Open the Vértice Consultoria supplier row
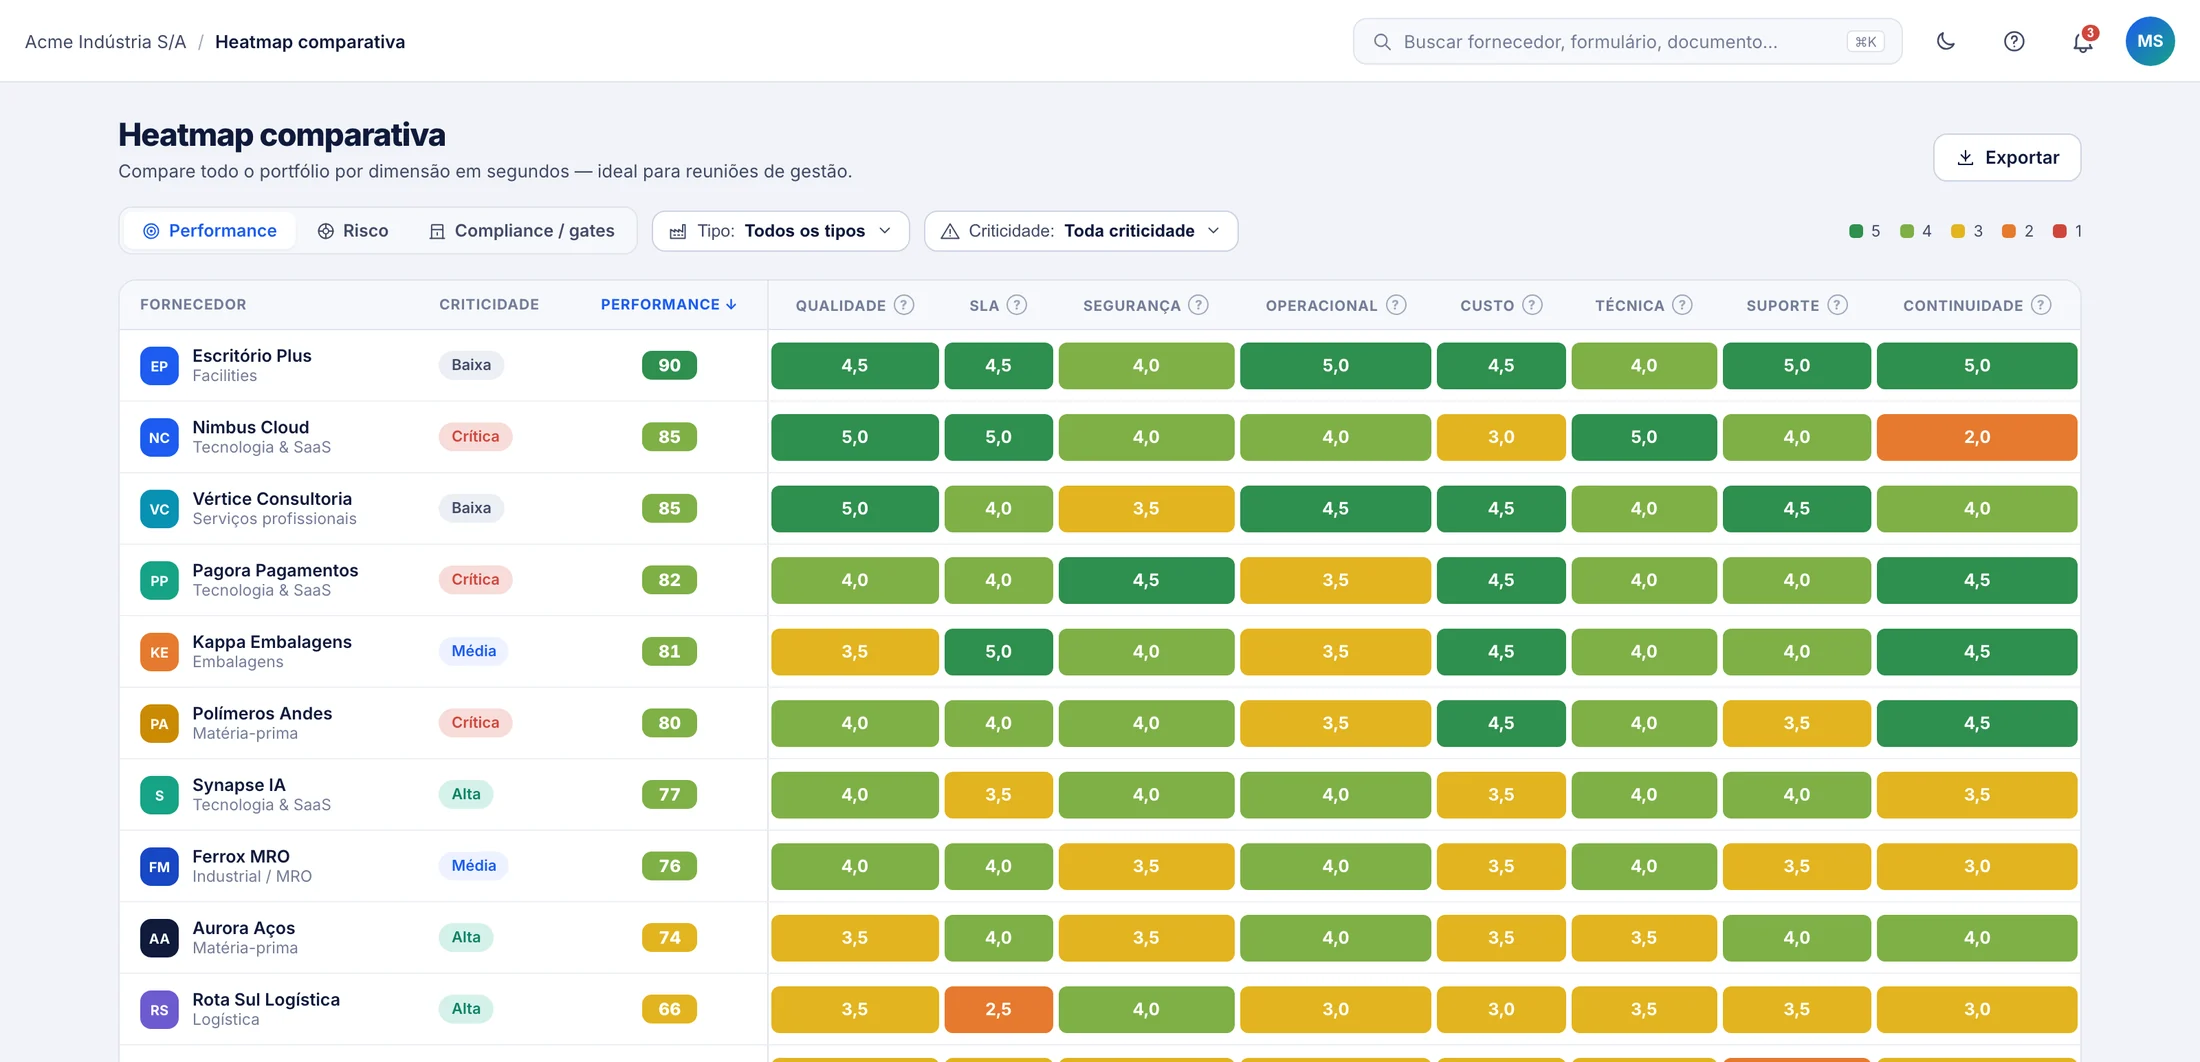The image size is (2200, 1062). click(1099, 508)
